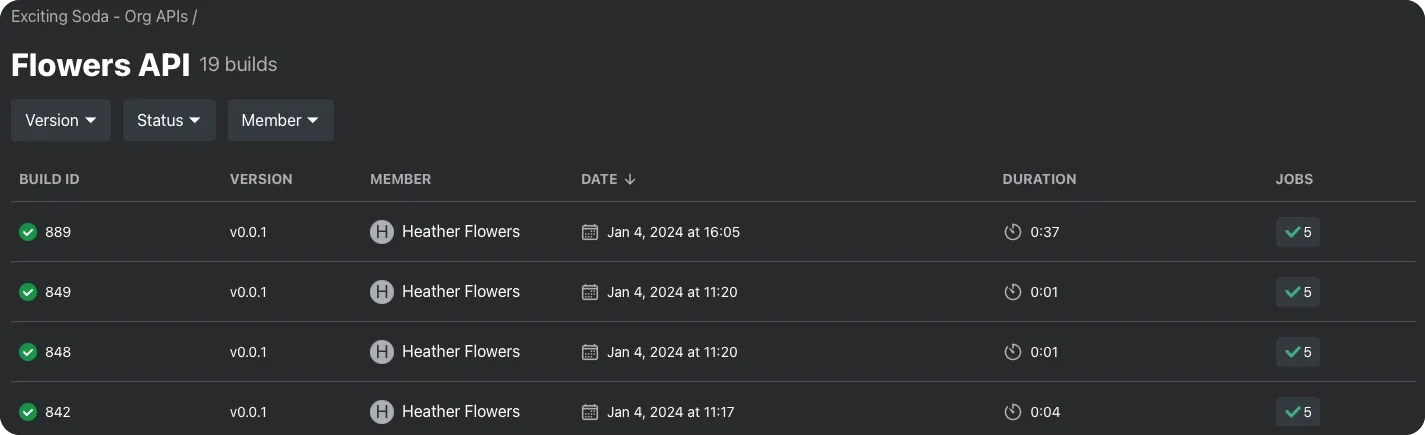Screen dimensions: 1425x435
Task: Click the calendar icon on build 889's date
Action: point(590,232)
